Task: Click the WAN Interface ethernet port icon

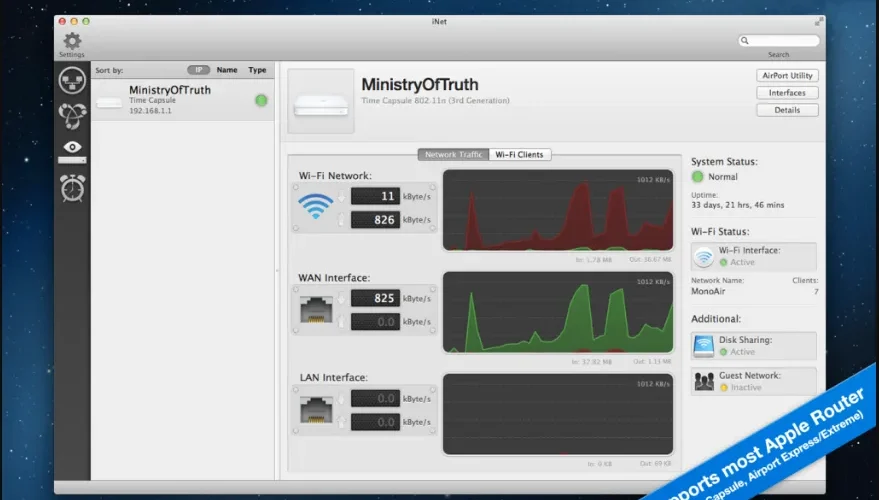Action: click(316, 309)
